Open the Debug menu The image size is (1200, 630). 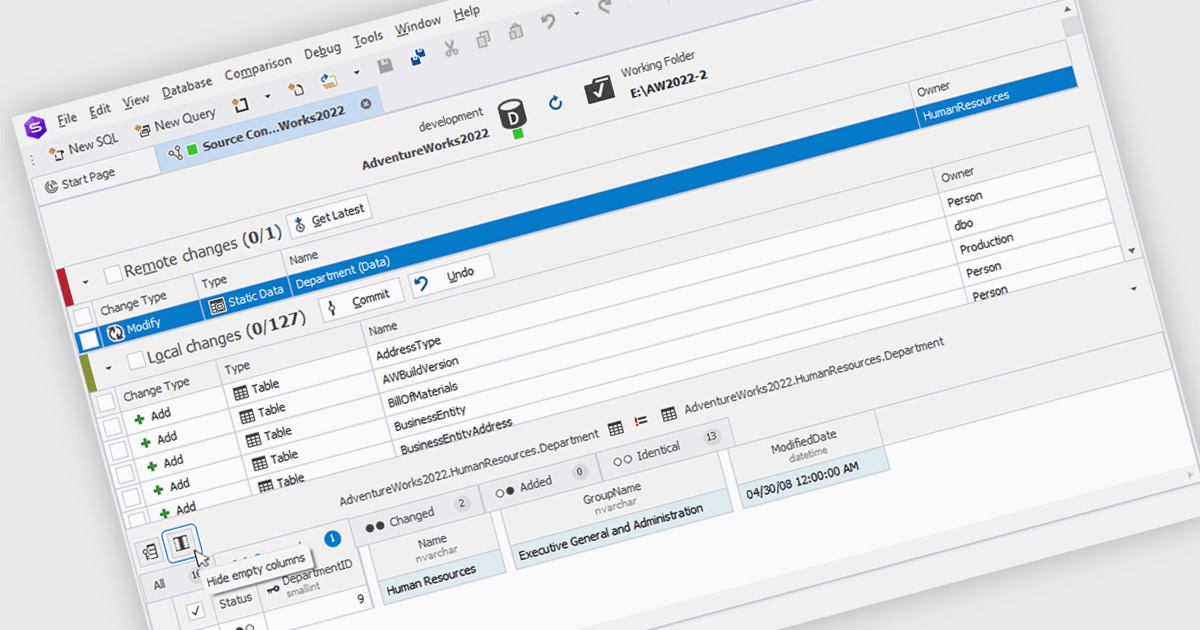click(x=322, y=50)
